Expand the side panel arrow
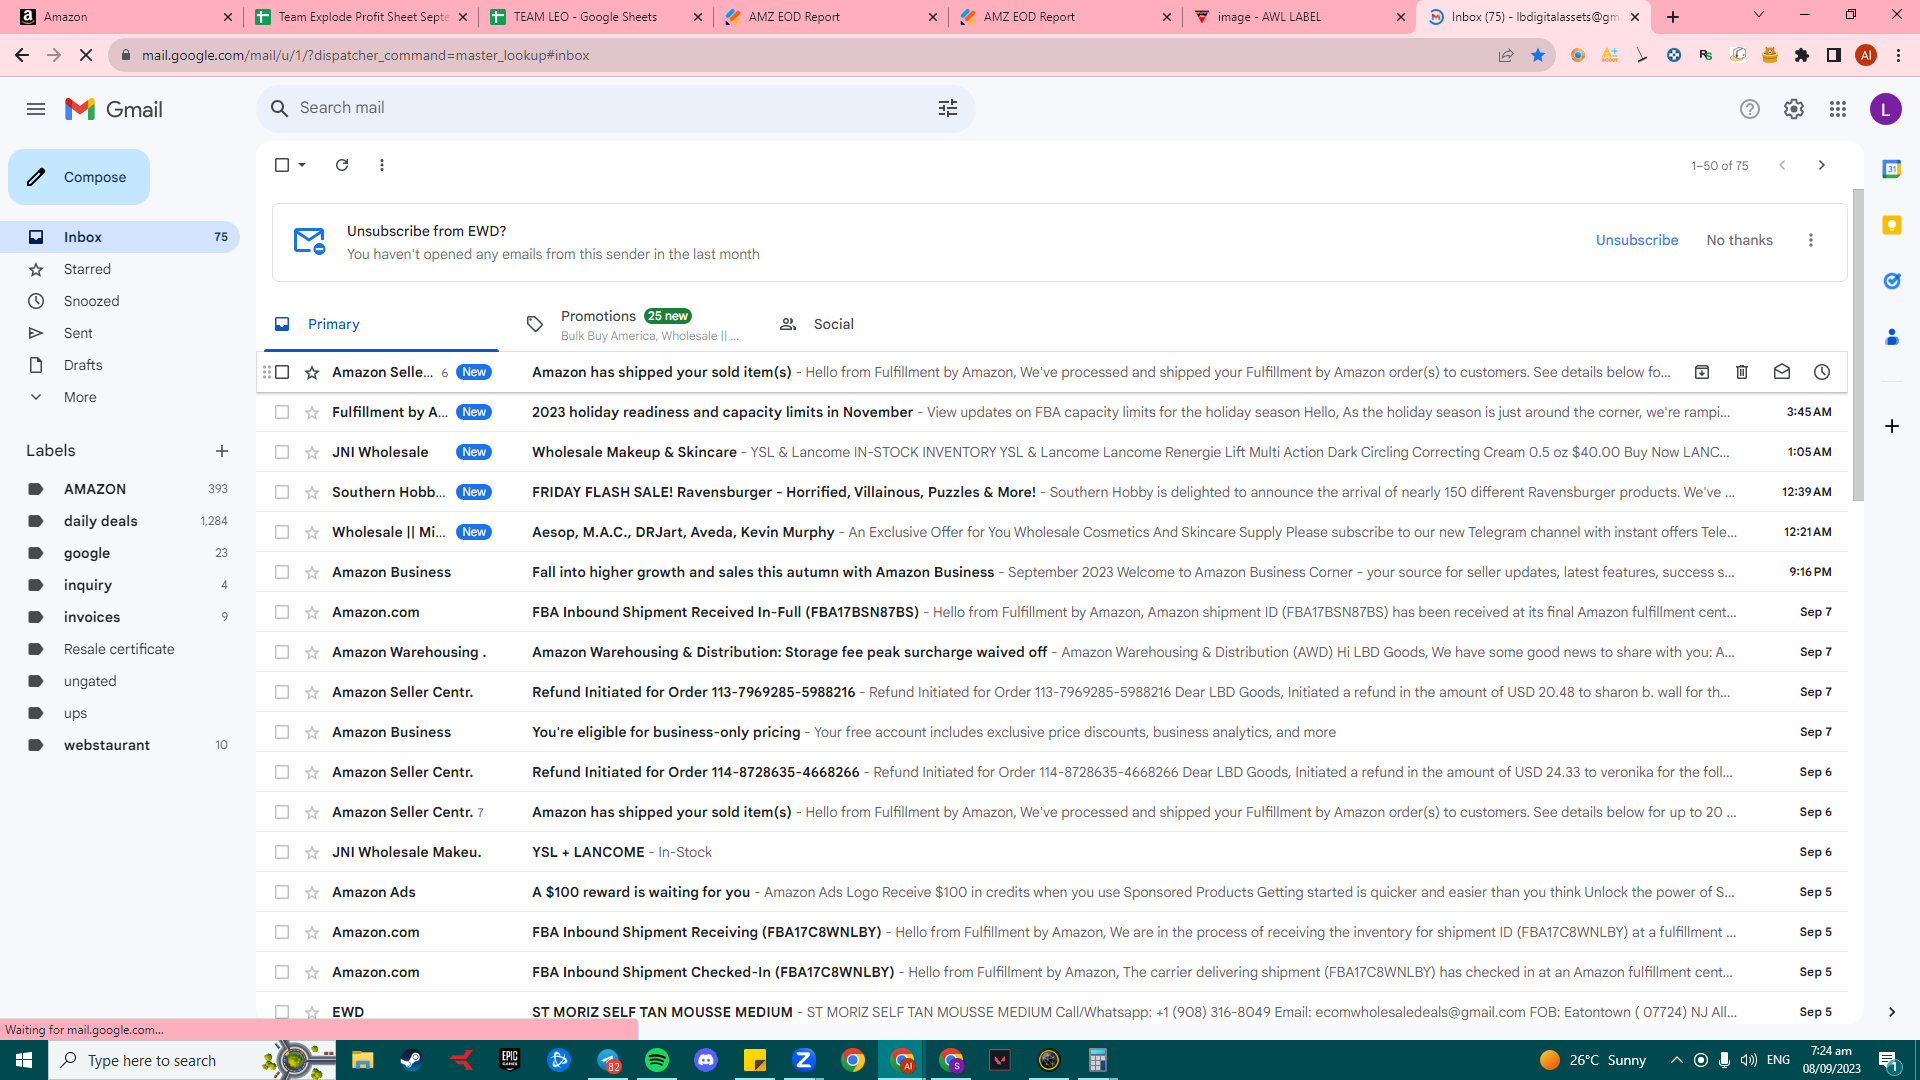The height and width of the screenshot is (1080, 1920). pyautogui.click(x=1891, y=1012)
